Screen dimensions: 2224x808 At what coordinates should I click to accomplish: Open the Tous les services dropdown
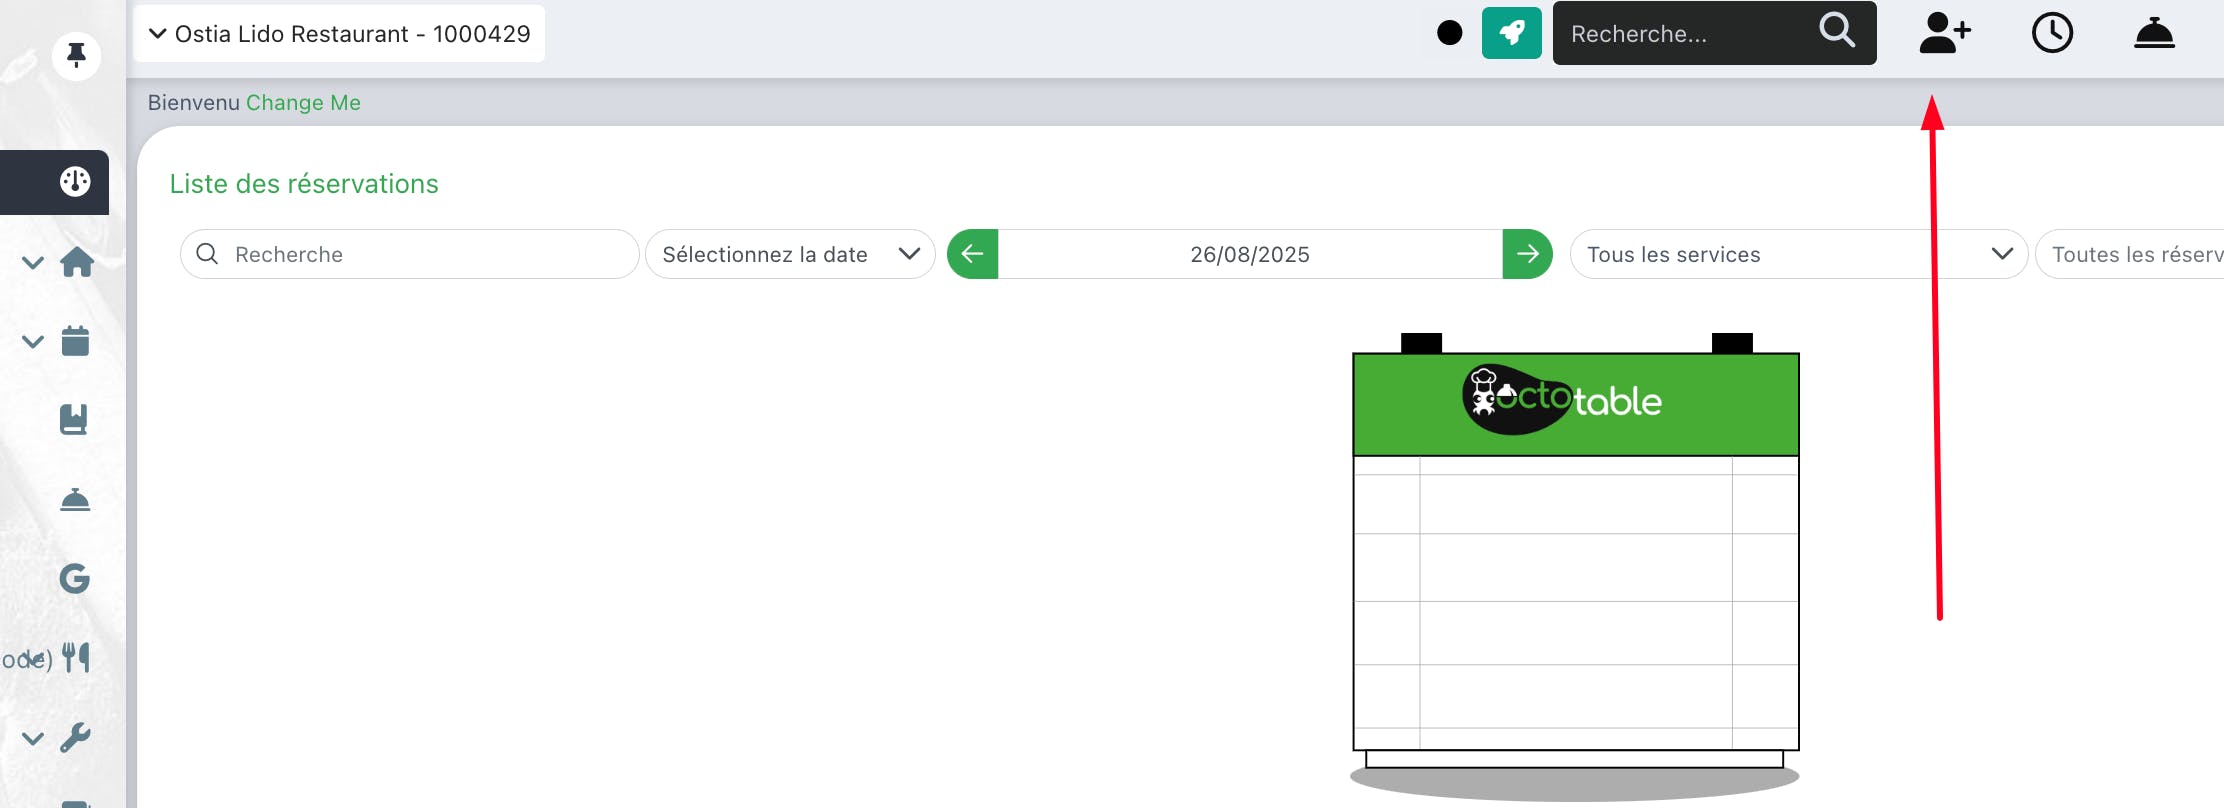click(x=1798, y=254)
